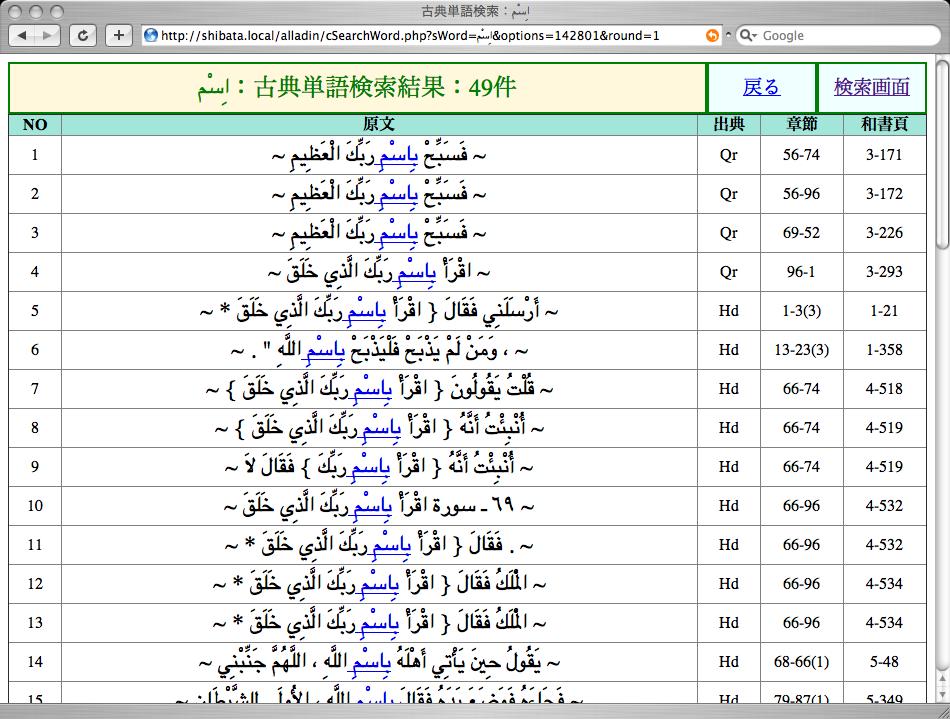Open the 検索画面 link
Image resolution: width=950 pixels, height=719 pixels.
871,87
